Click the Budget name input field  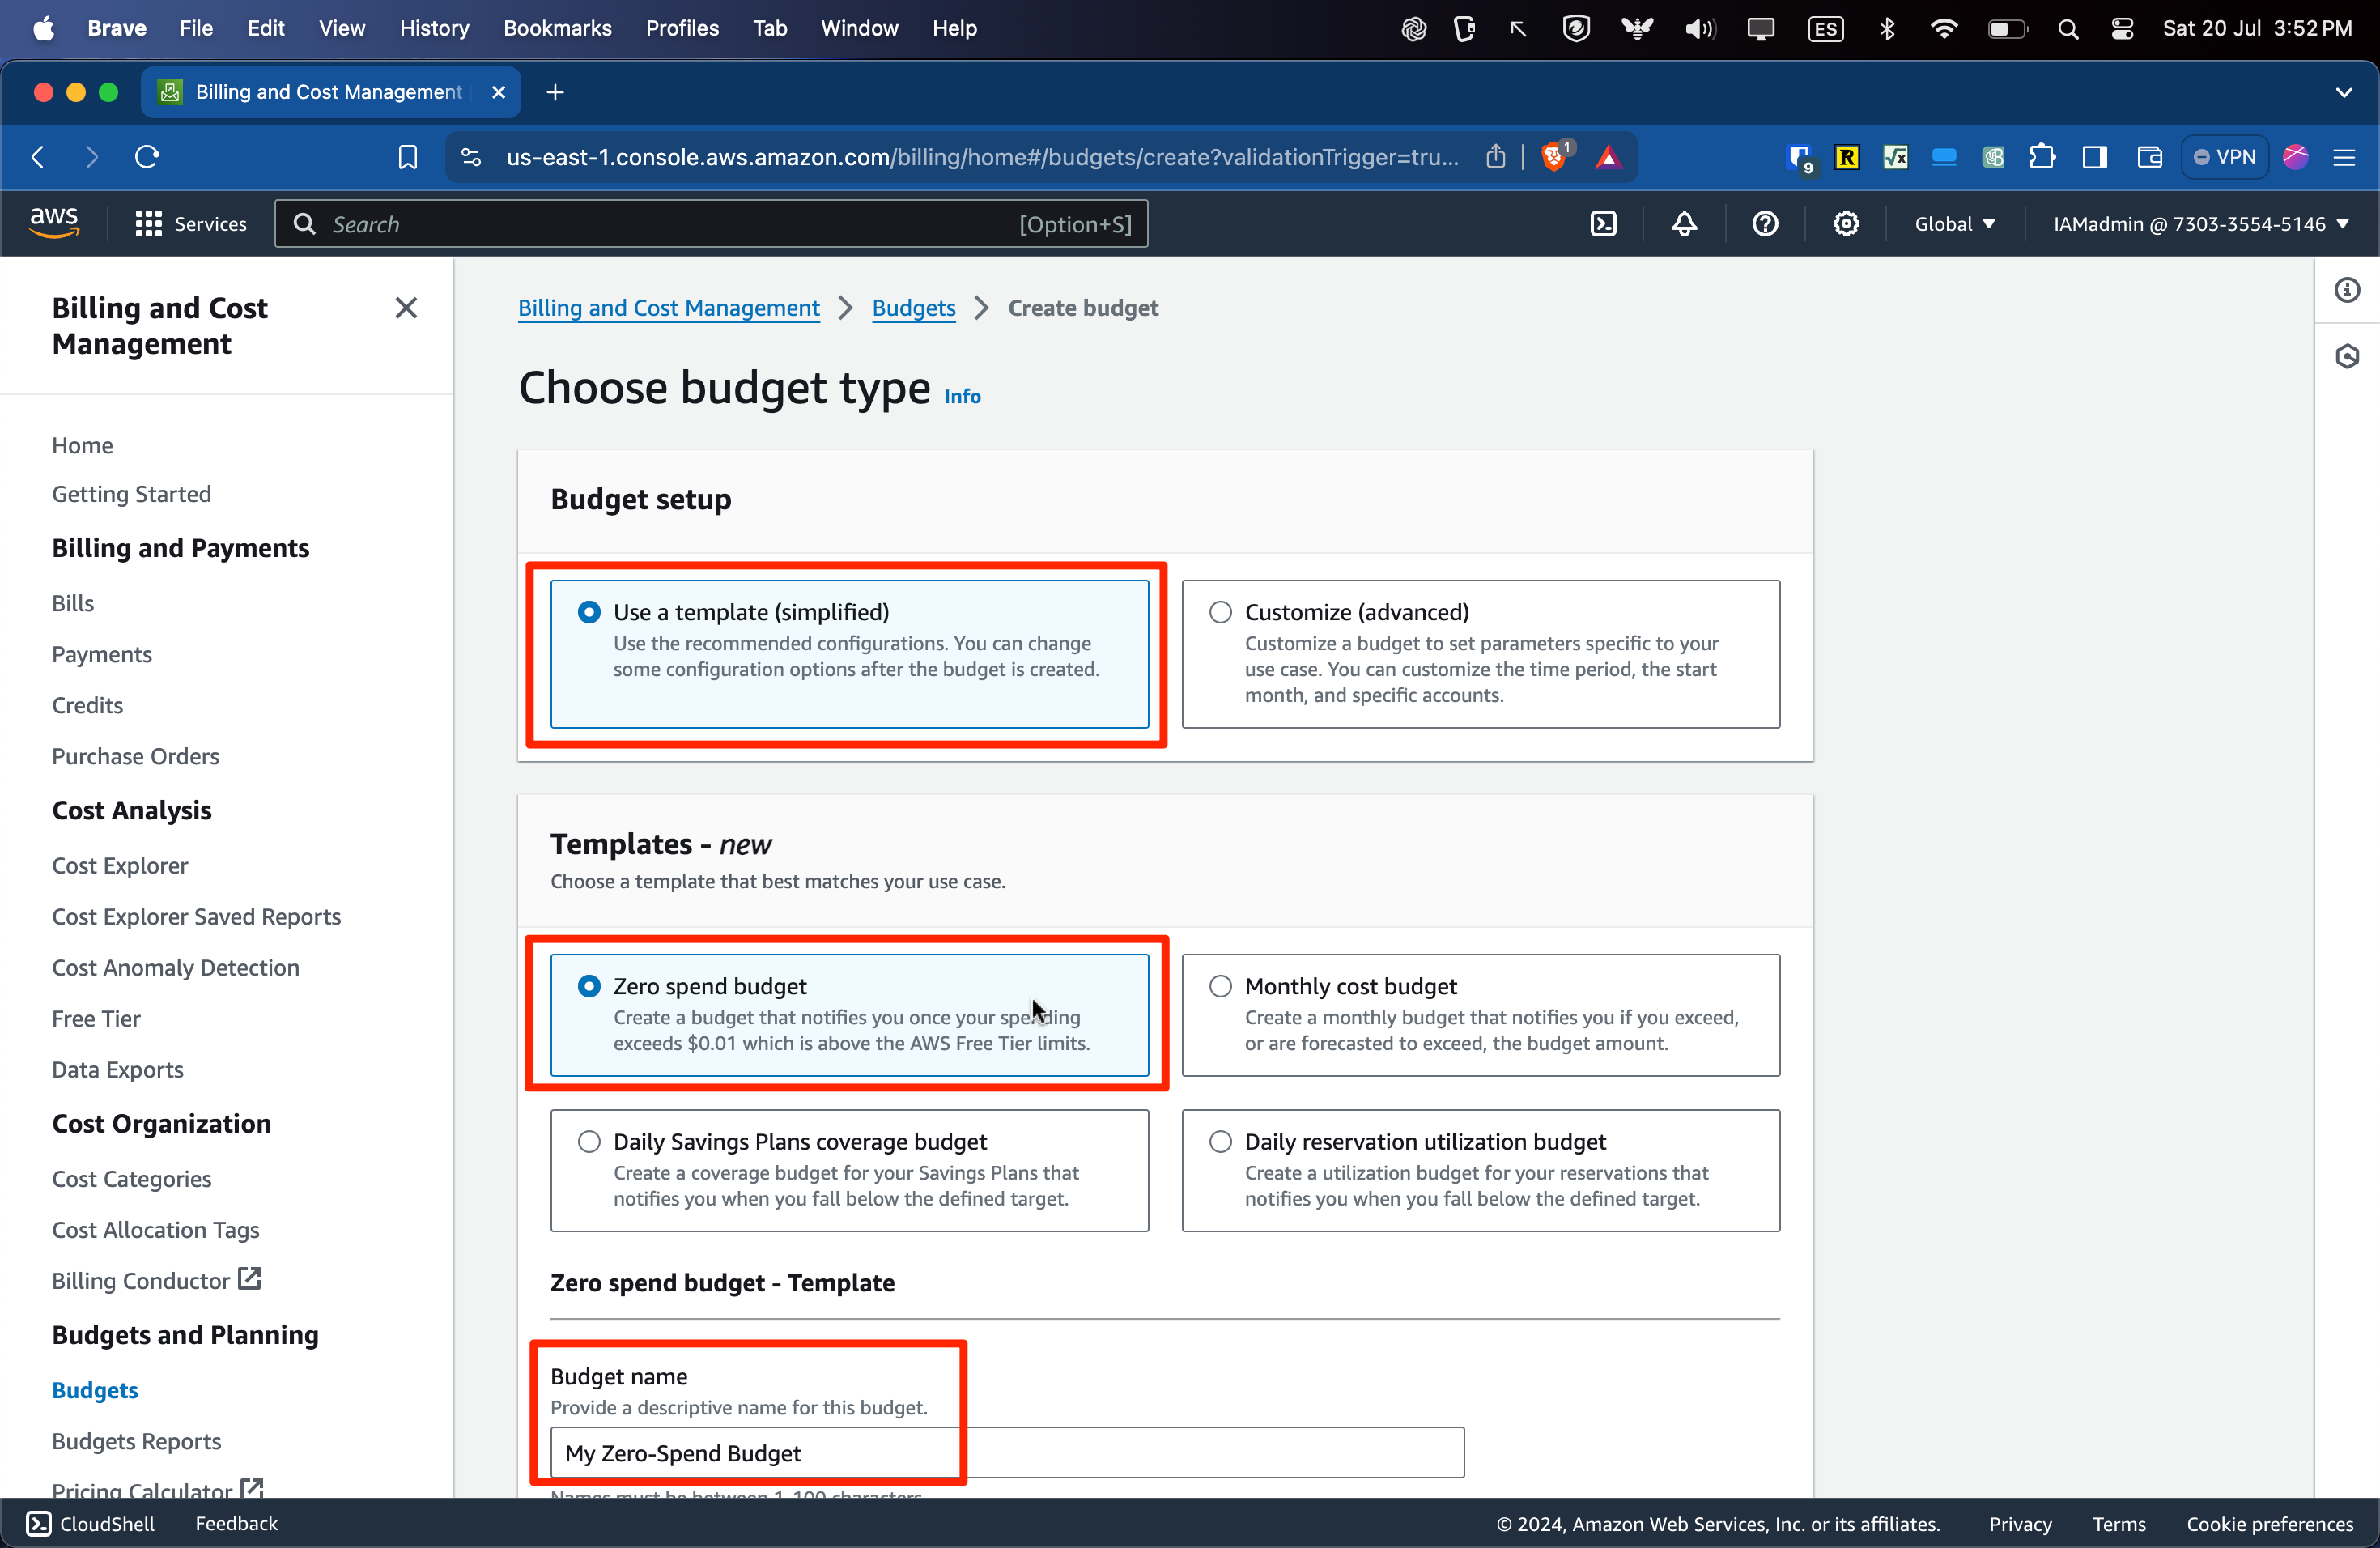tap(1006, 1452)
